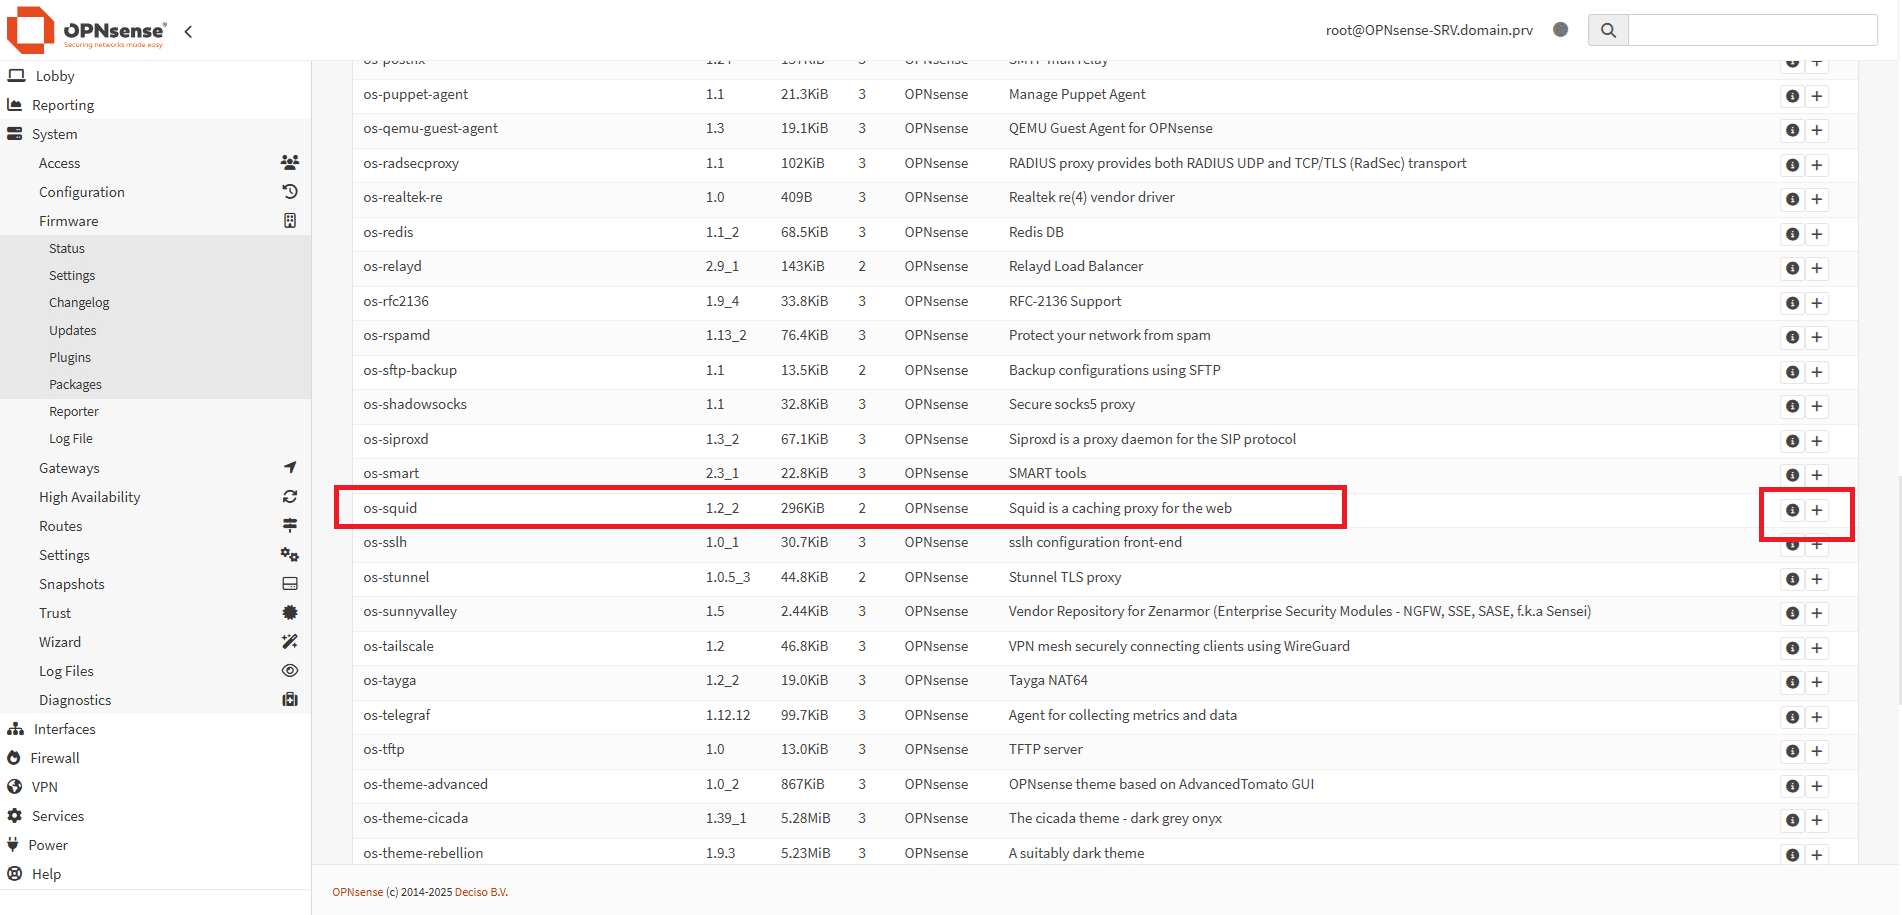Select the os-sslh plugin name
The width and height of the screenshot is (1902, 915).
[385, 542]
